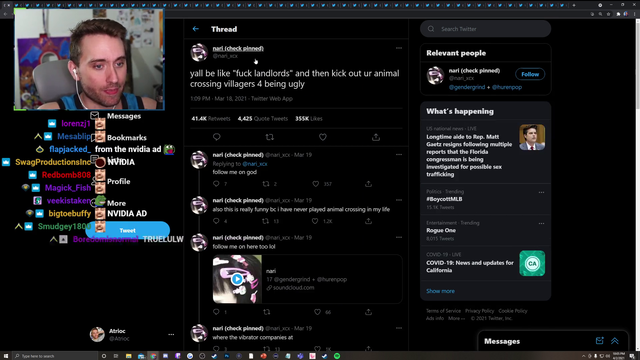Open Atrioc account menu
The width and height of the screenshot is (640, 360).
pos(132,334)
